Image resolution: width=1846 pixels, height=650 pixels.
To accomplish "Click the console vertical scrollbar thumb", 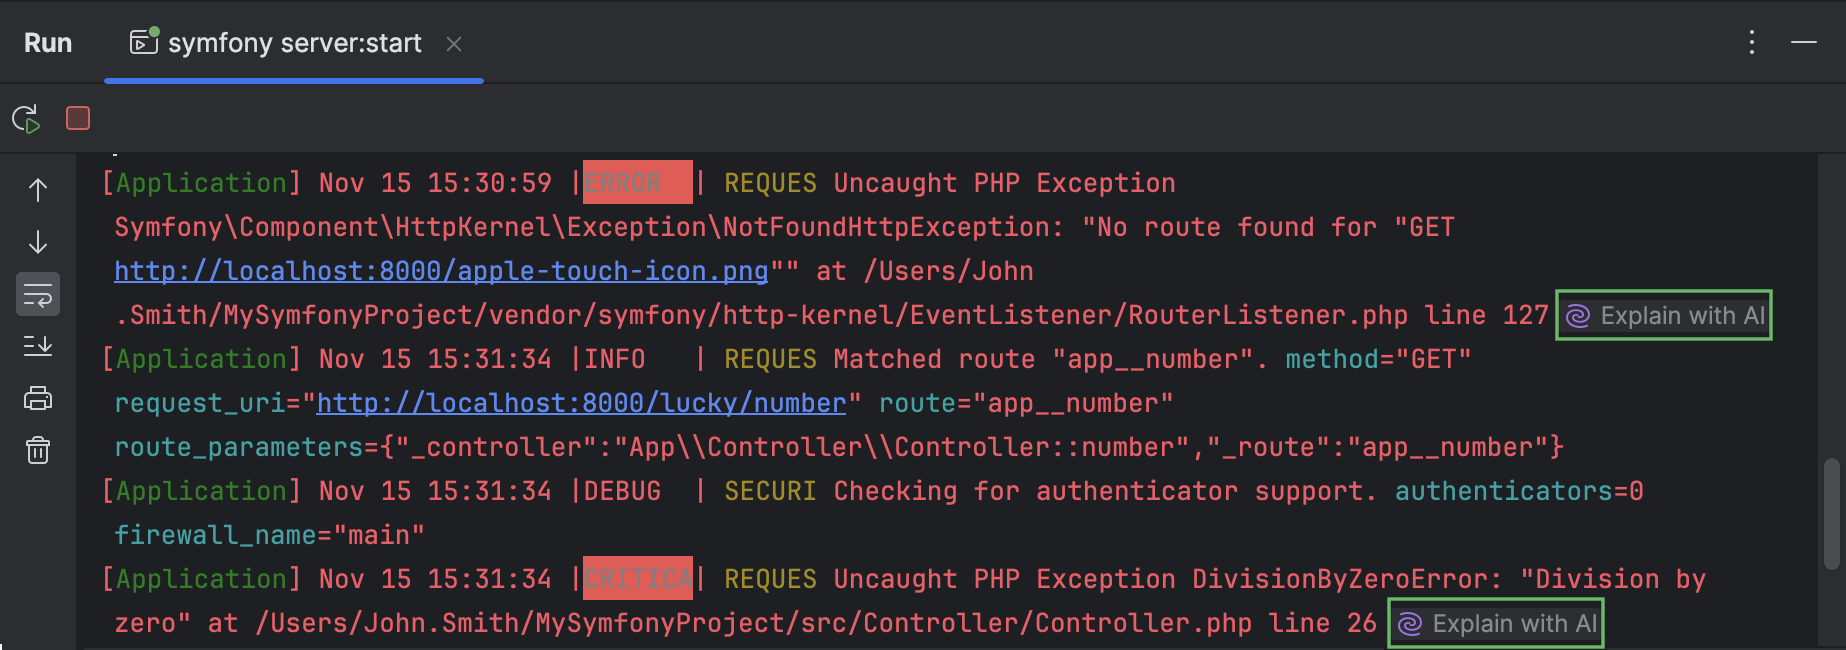I will click(x=1831, y=513).
